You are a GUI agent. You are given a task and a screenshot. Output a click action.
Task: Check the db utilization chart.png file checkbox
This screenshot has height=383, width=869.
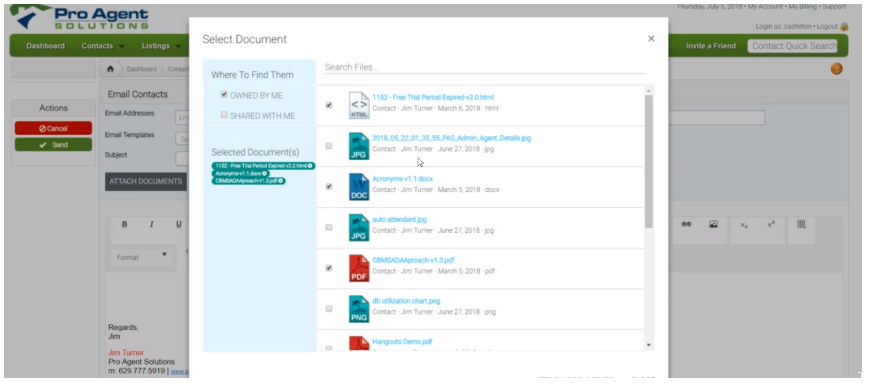click(x=329, y=309)
